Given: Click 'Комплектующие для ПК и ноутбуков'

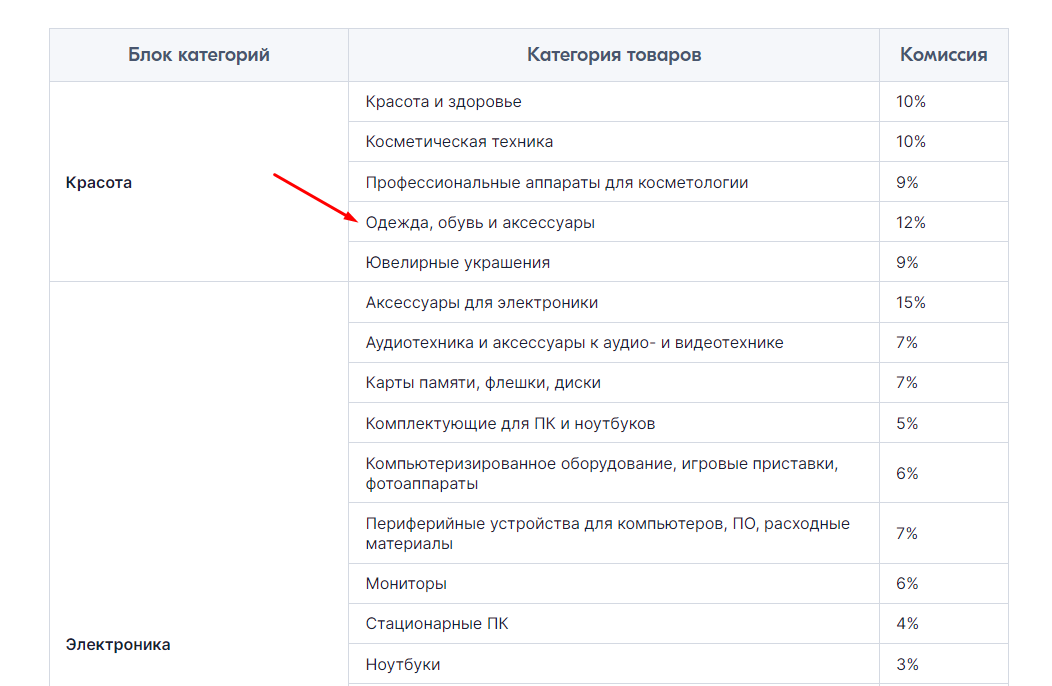Looking at the screenshot, I should (511, 424).
